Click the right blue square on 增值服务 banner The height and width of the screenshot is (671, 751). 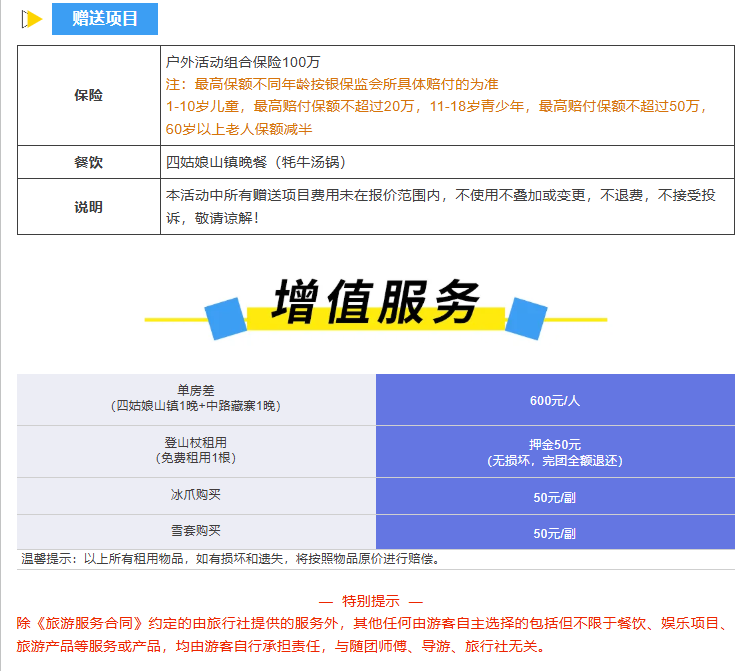pos(525,317)
